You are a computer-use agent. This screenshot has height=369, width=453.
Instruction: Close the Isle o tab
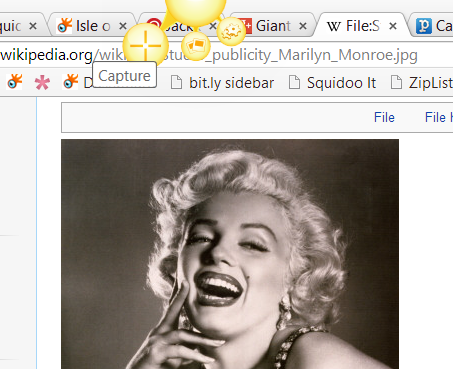tap(123, 26)
